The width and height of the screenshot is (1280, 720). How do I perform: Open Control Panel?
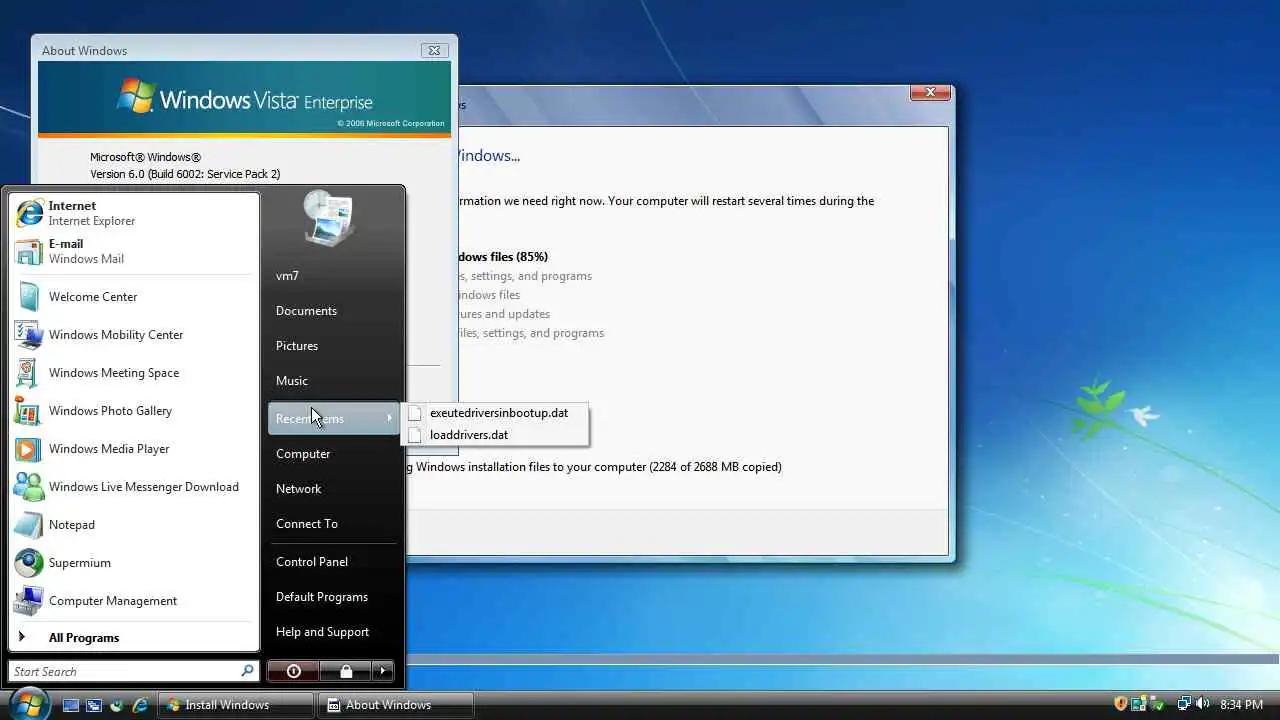pyautogui.click(x=334, y=562)
